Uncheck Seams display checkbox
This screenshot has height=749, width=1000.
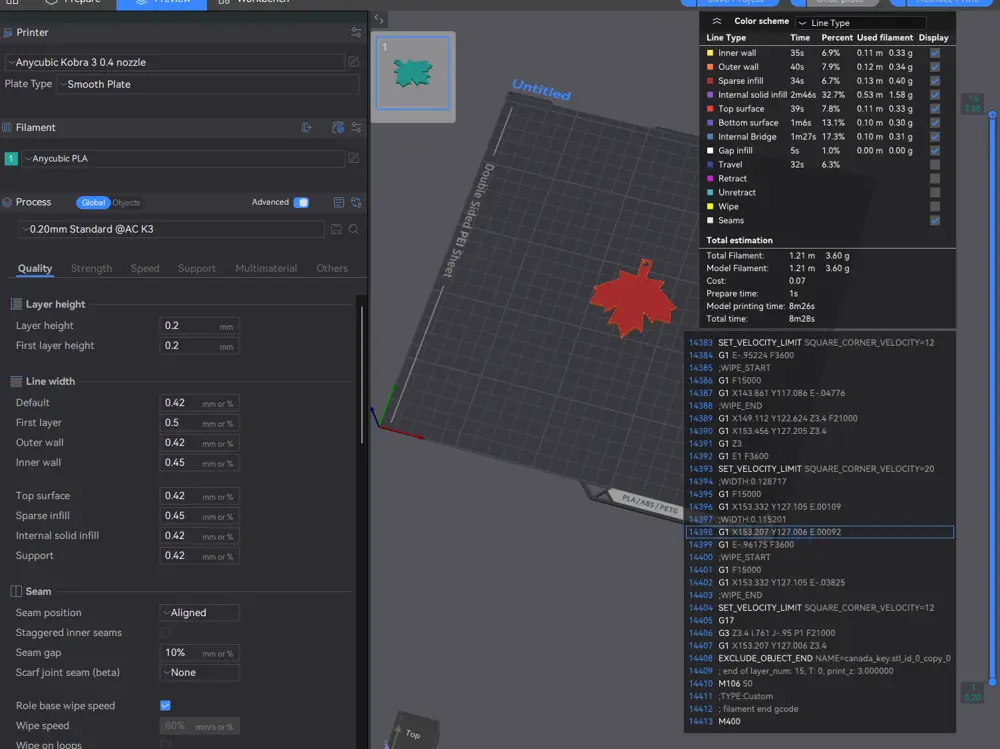click(935, 221)
